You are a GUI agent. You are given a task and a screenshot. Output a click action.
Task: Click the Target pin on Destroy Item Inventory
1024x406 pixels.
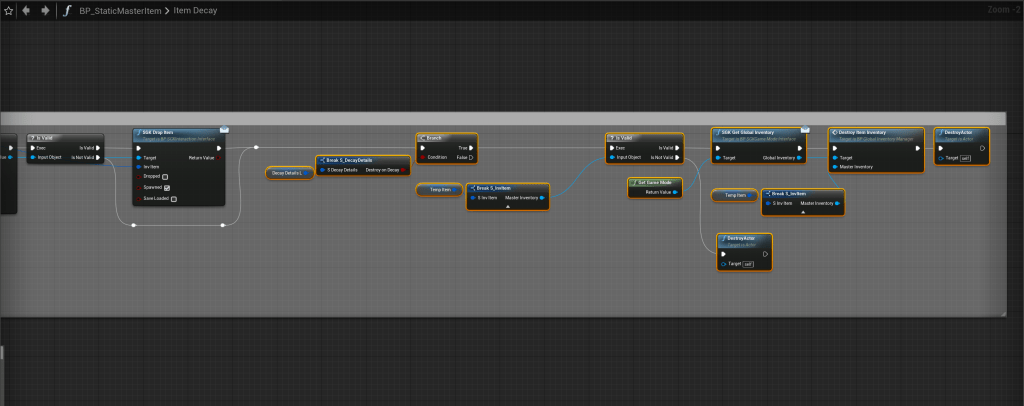pyautogui.click(x=835, y=157)
